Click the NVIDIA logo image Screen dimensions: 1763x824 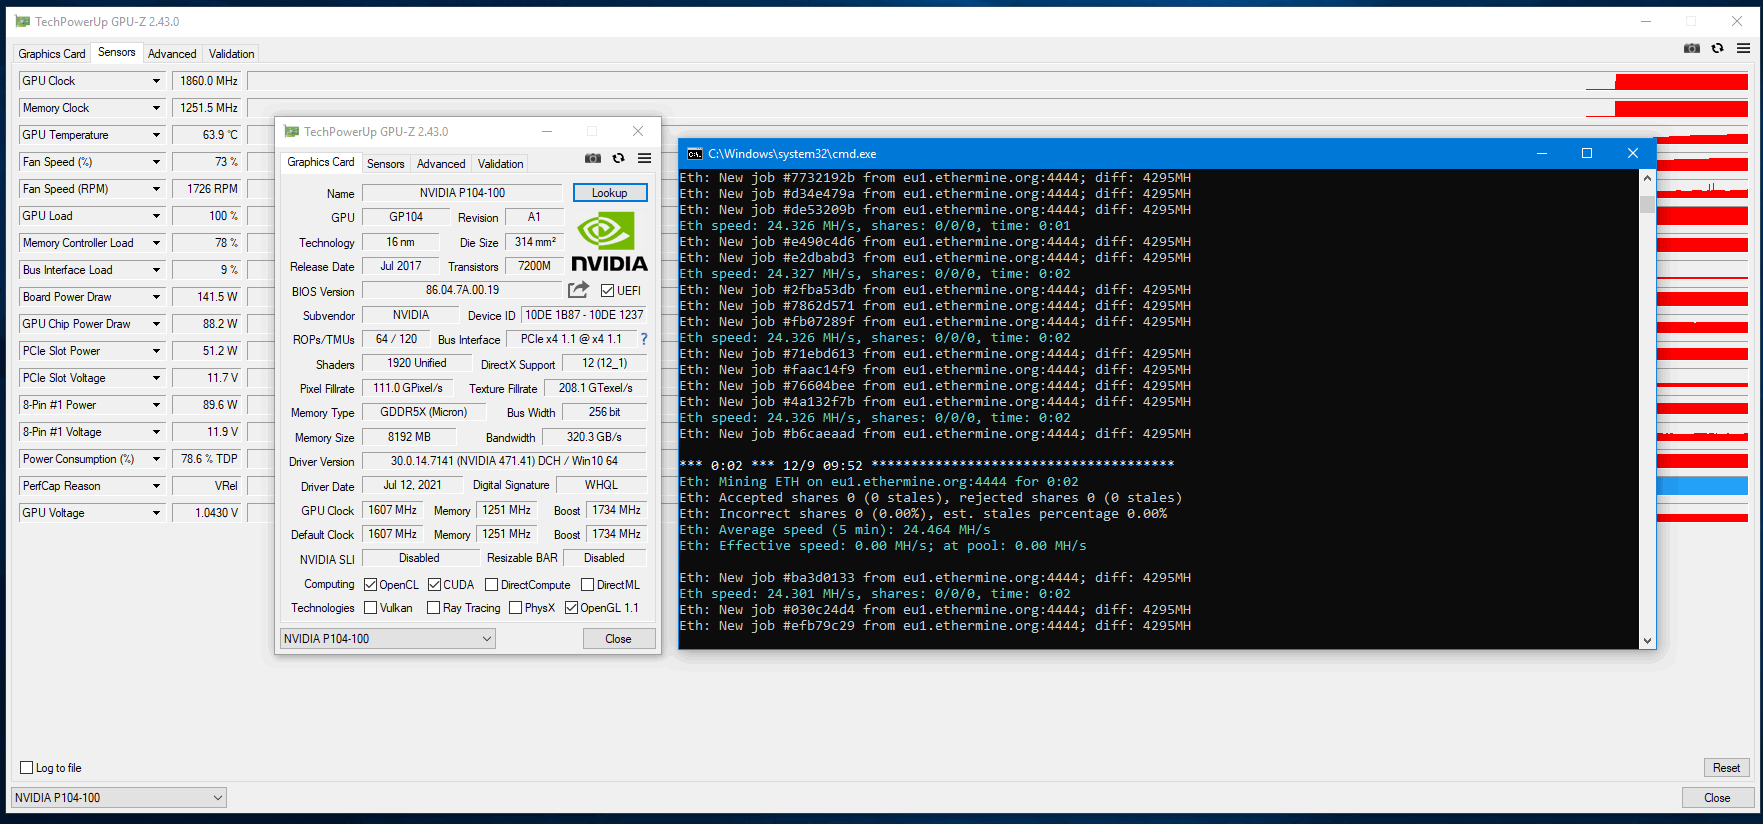609,241
